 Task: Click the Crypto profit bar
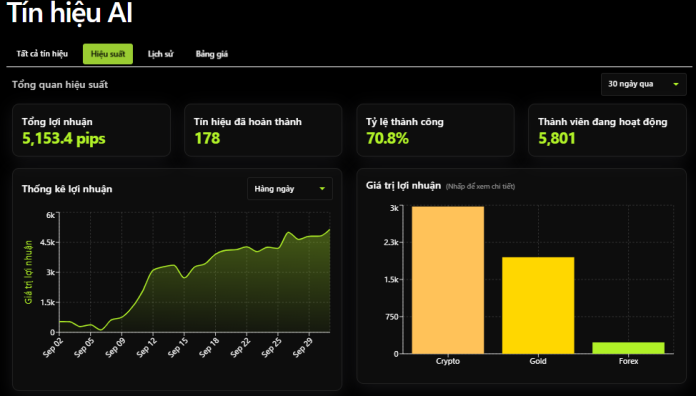(448, 280)
